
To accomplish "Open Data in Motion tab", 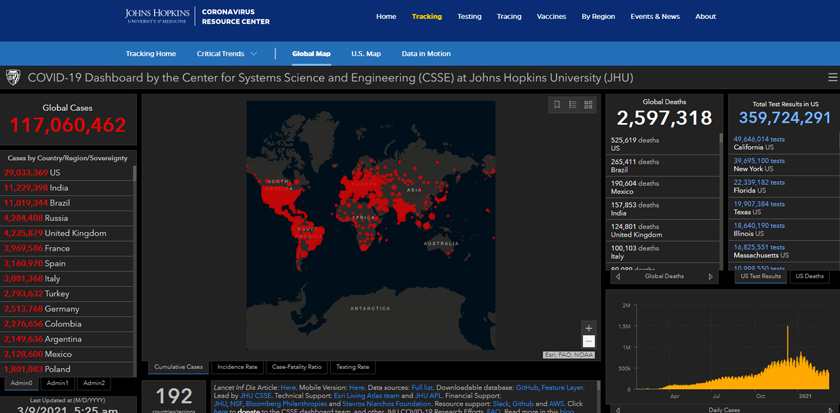I will tap(426, 54).
